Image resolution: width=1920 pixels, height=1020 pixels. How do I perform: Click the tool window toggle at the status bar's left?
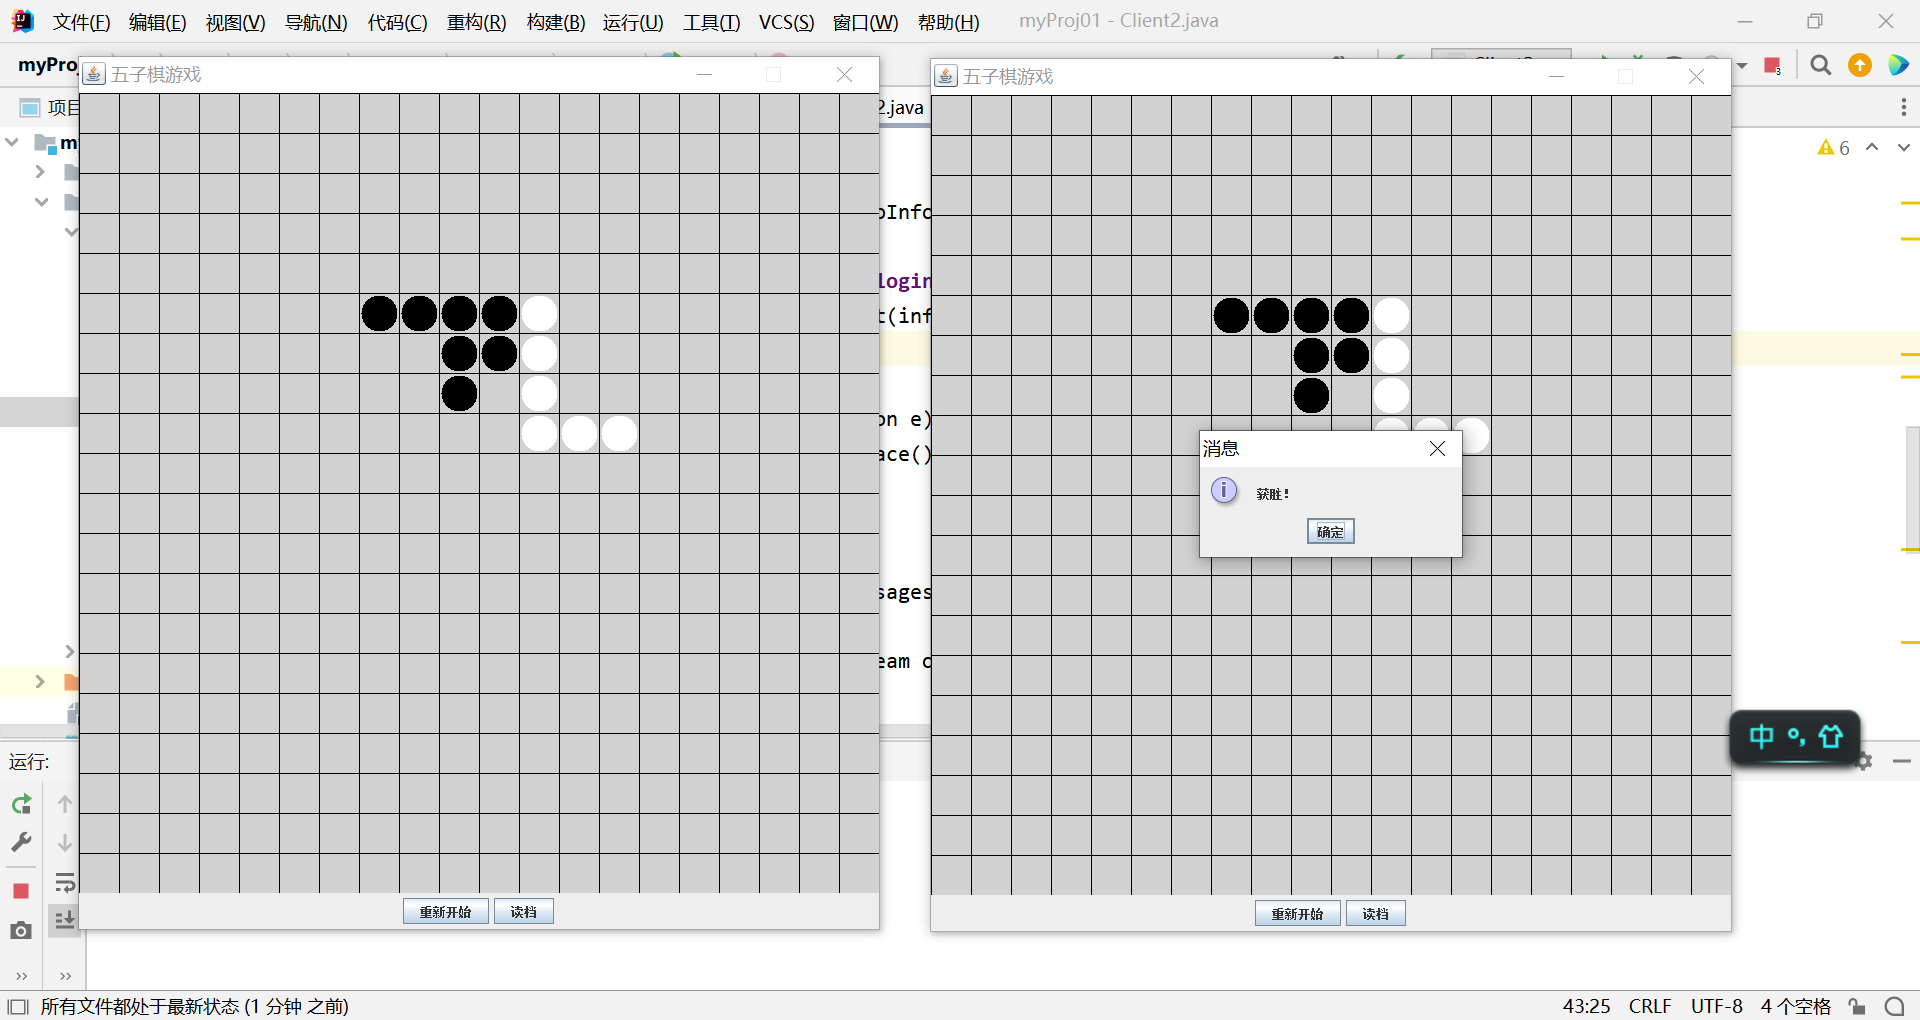point(18,1006)
